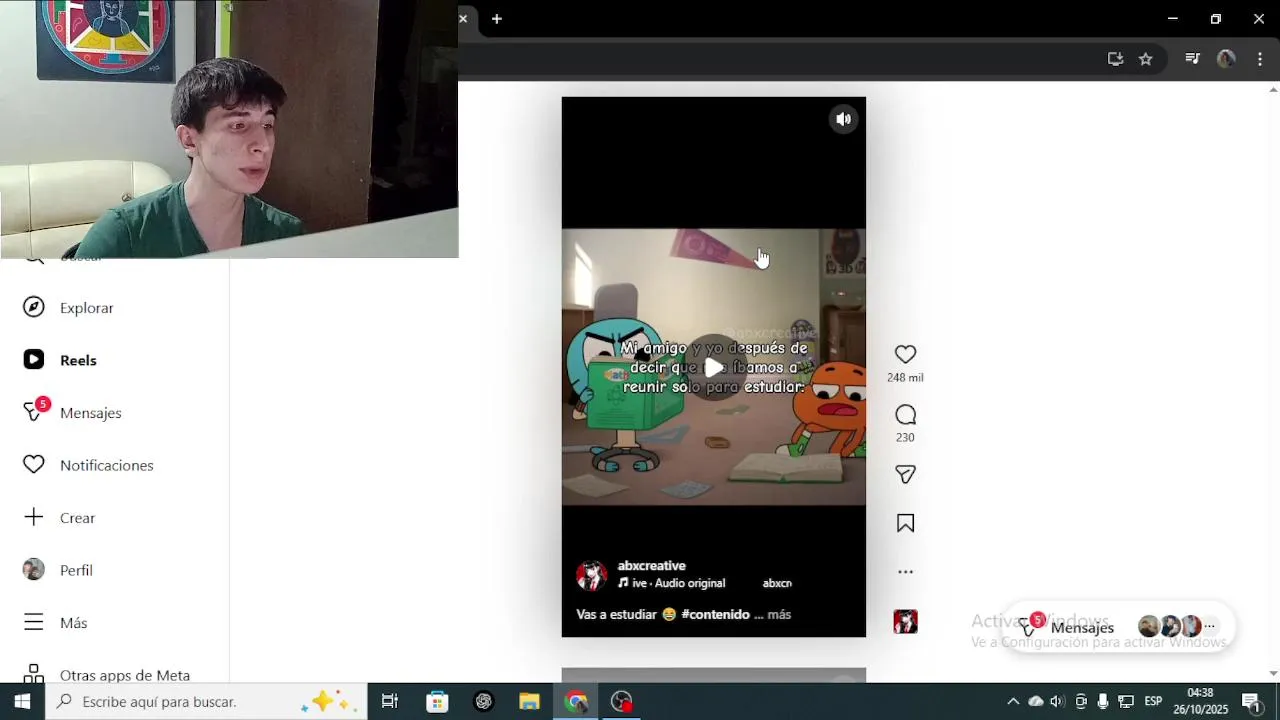This screenshot has width=1280, height=720.
Task: Close the current browser tab
Action: click(463, 19)
